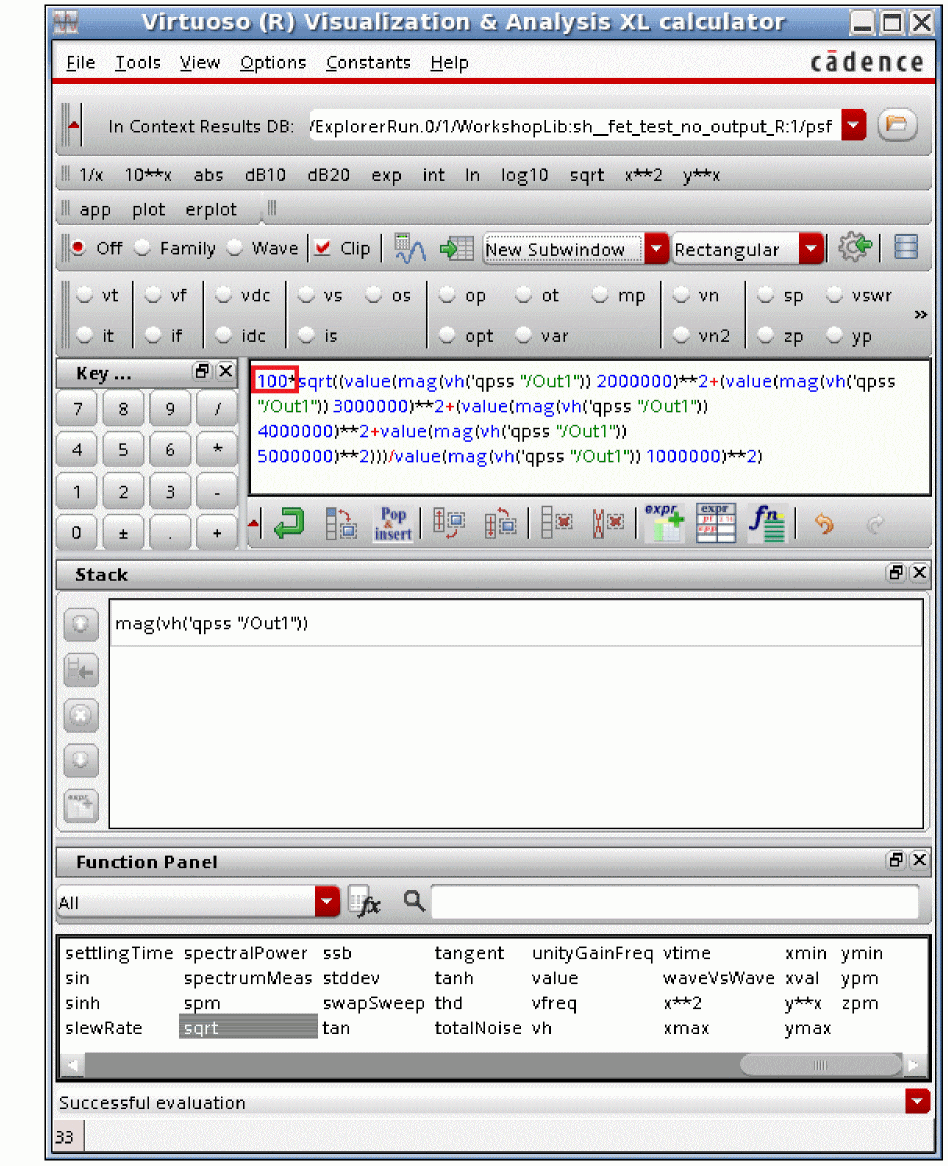
Task: Click the keypad ± sign button
Action: pyautogui.click(x=123, y=533)
